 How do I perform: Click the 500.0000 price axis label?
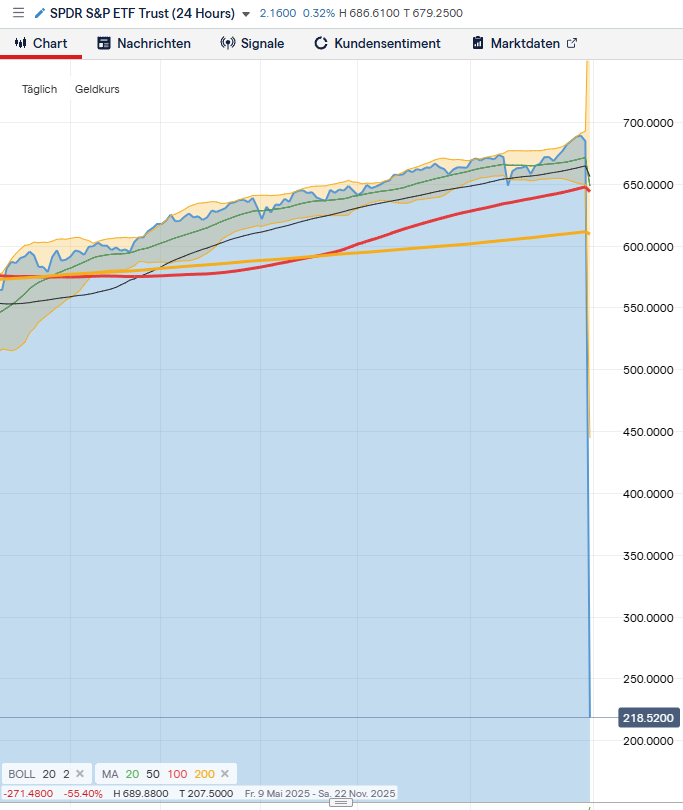tap(648, 370)
